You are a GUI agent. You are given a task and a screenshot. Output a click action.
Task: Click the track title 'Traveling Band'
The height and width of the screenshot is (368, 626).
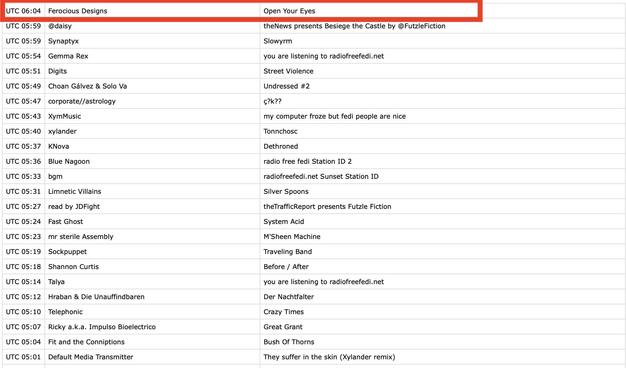[x=287, y=252]
